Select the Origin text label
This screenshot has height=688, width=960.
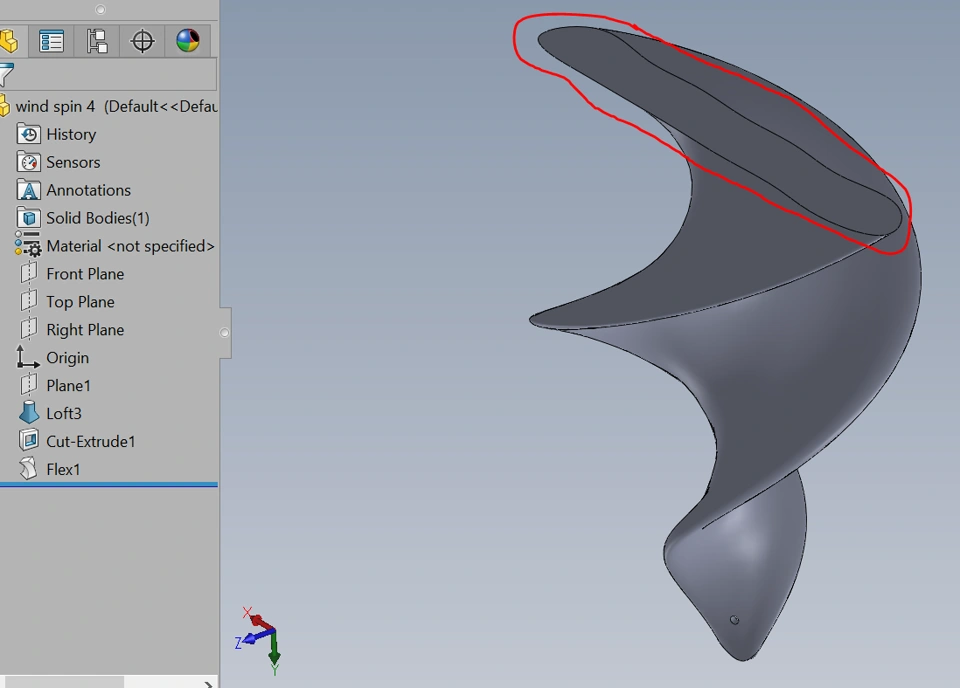coord(67,358)
